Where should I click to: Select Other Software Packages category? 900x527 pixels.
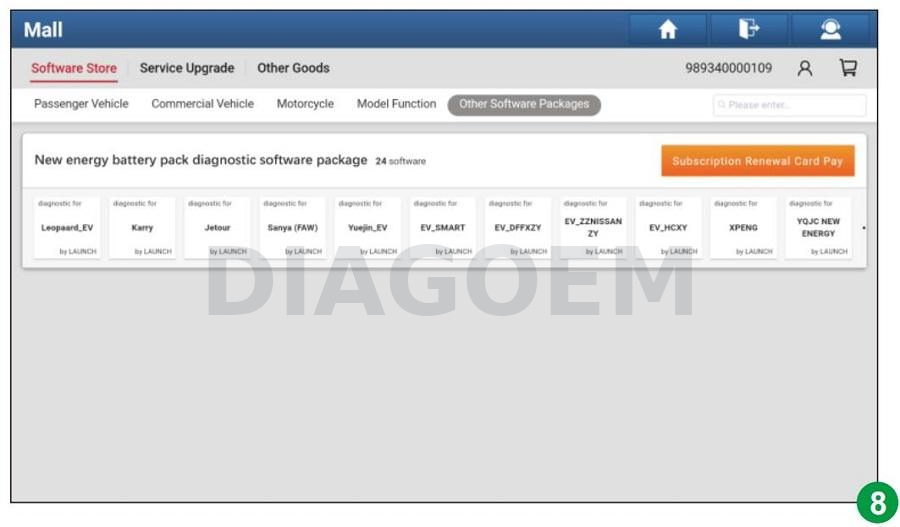tap(524, 104)
